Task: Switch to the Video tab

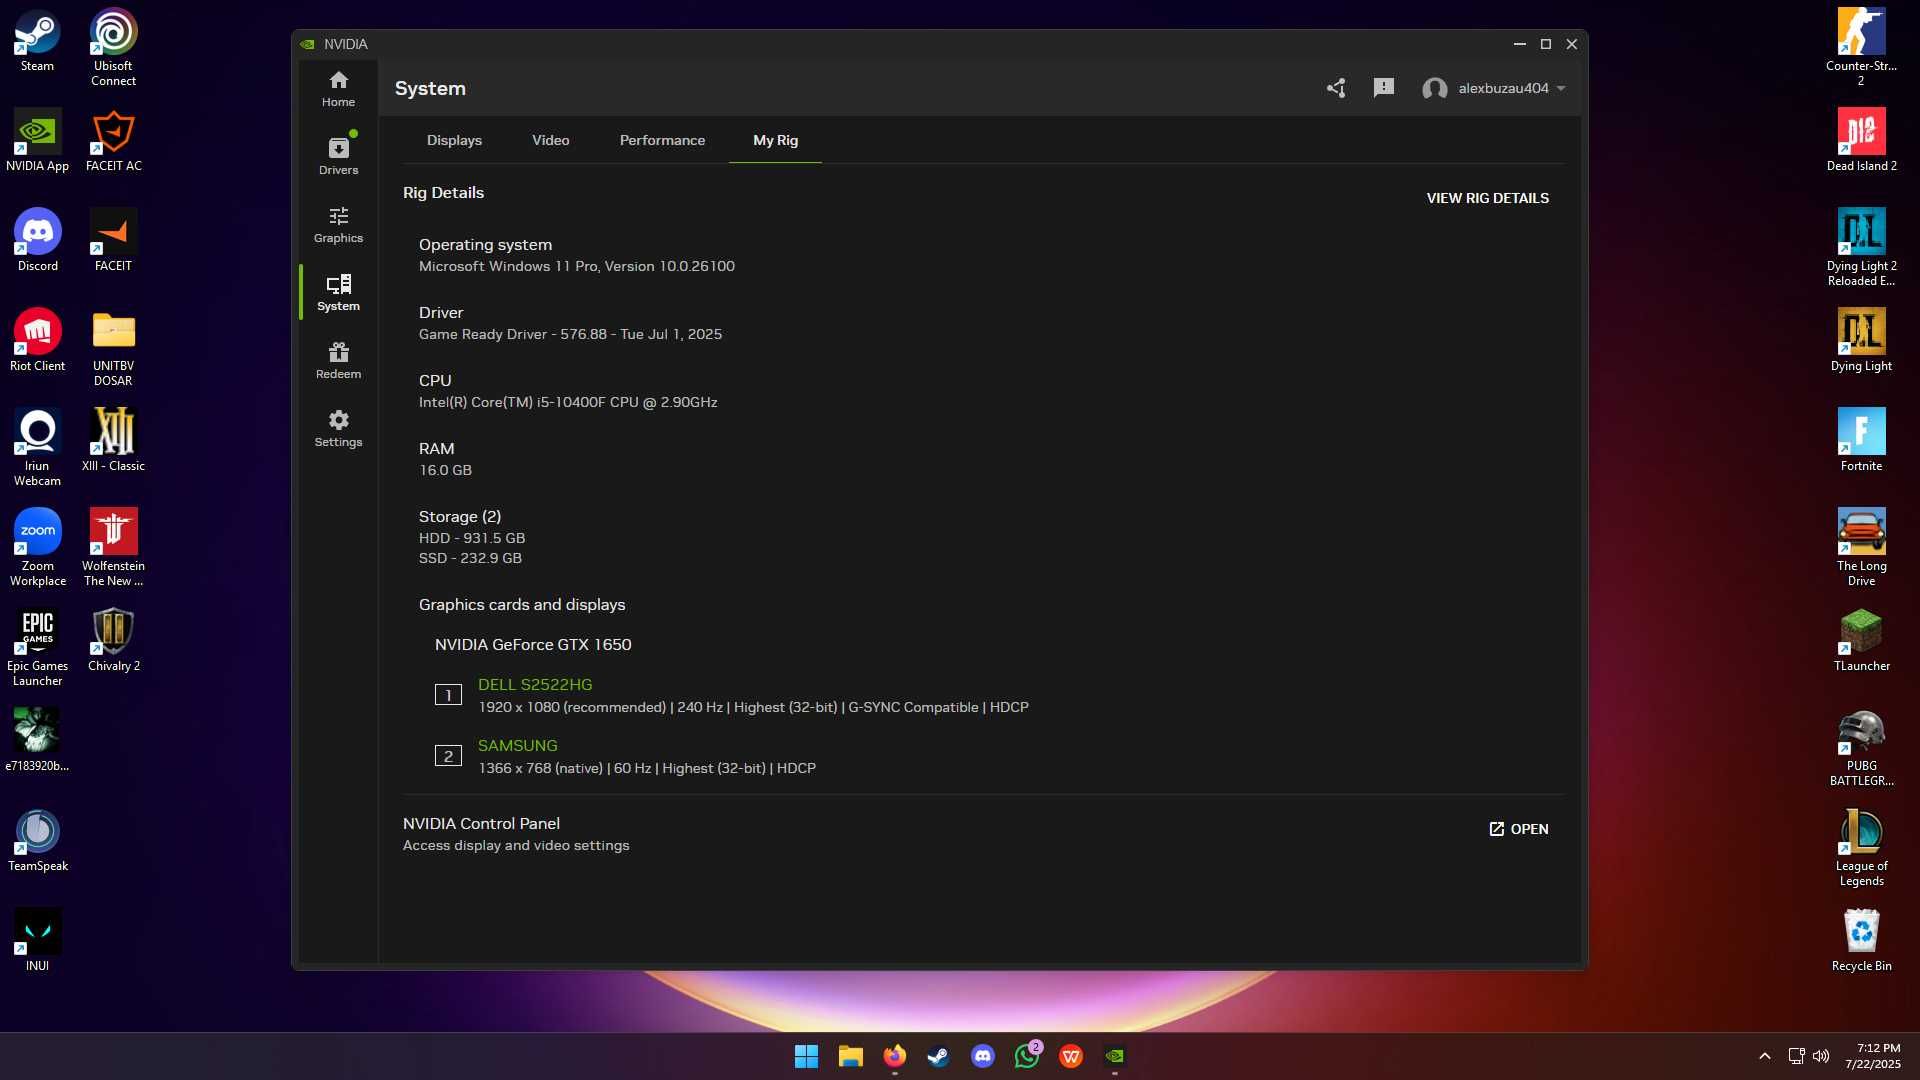Action: pos(551,140)
